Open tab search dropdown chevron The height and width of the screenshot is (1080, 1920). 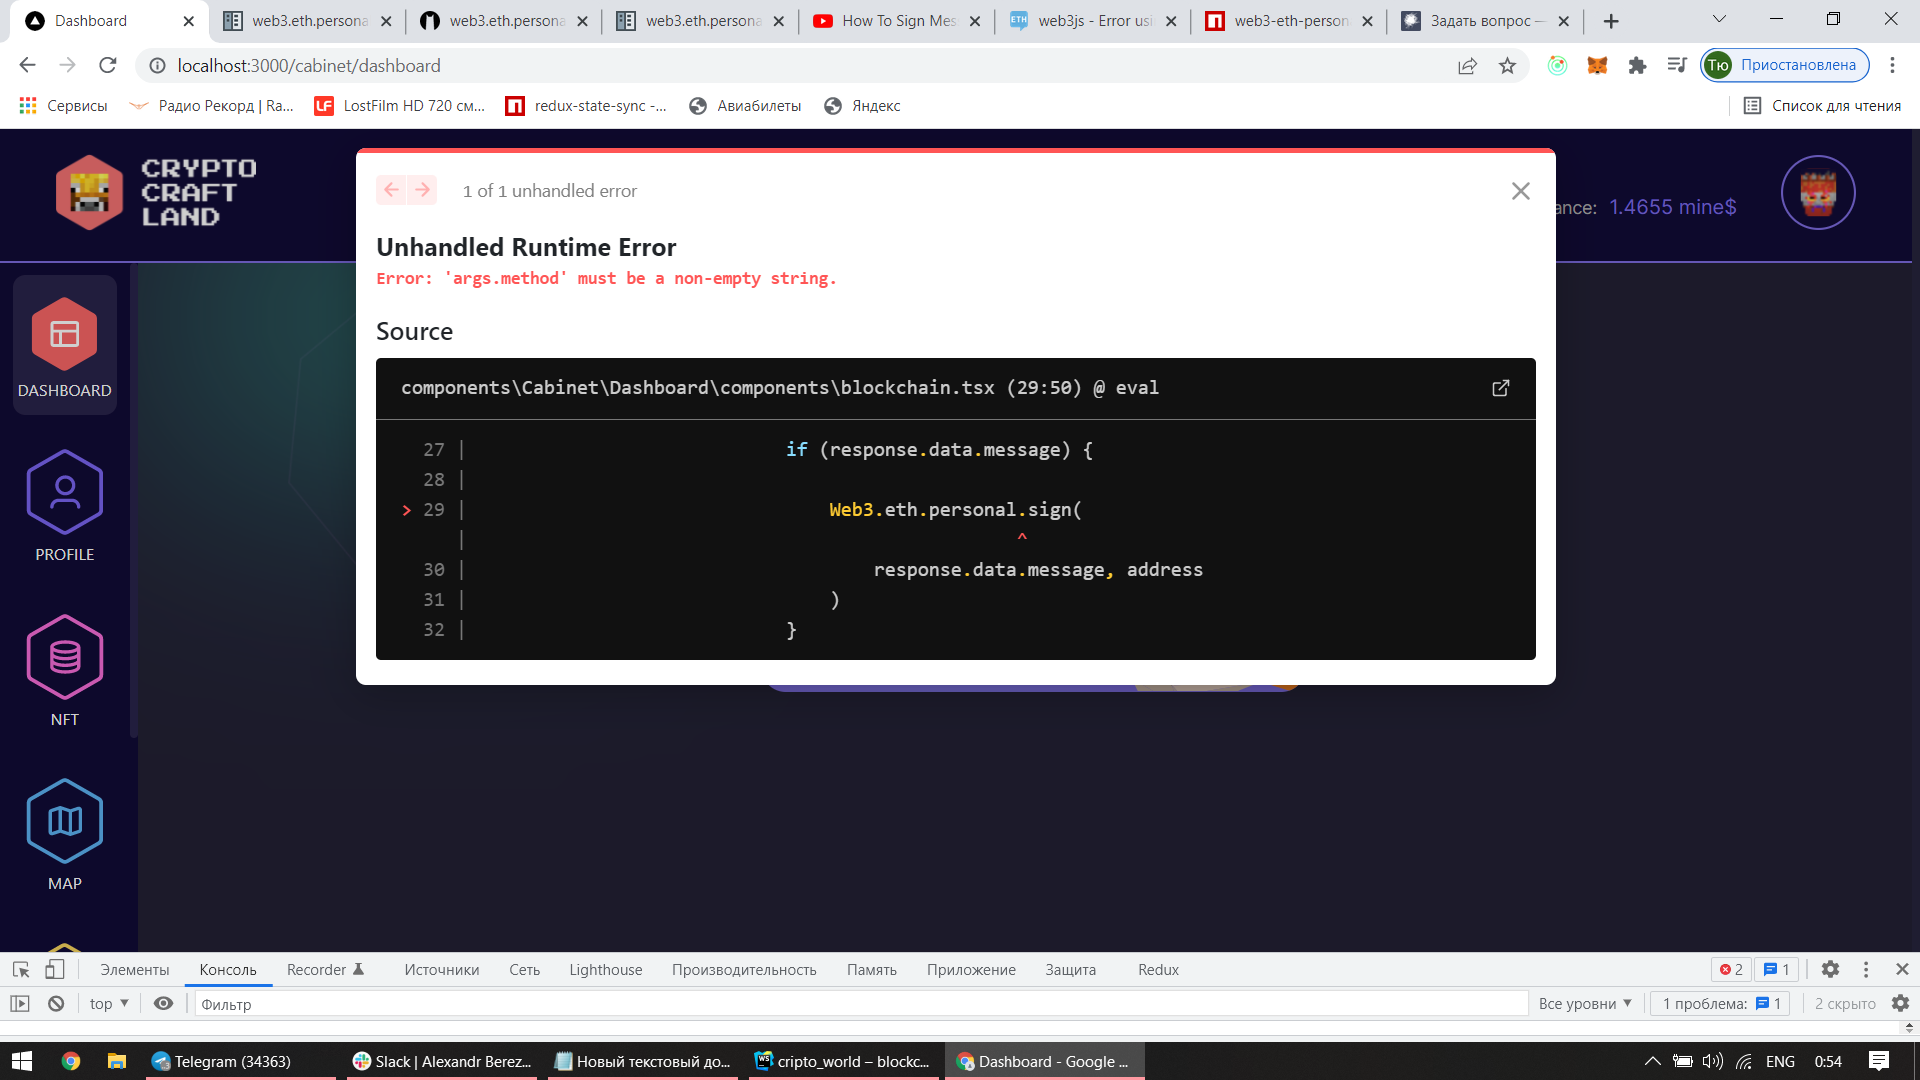click(x=1719, y=19)
